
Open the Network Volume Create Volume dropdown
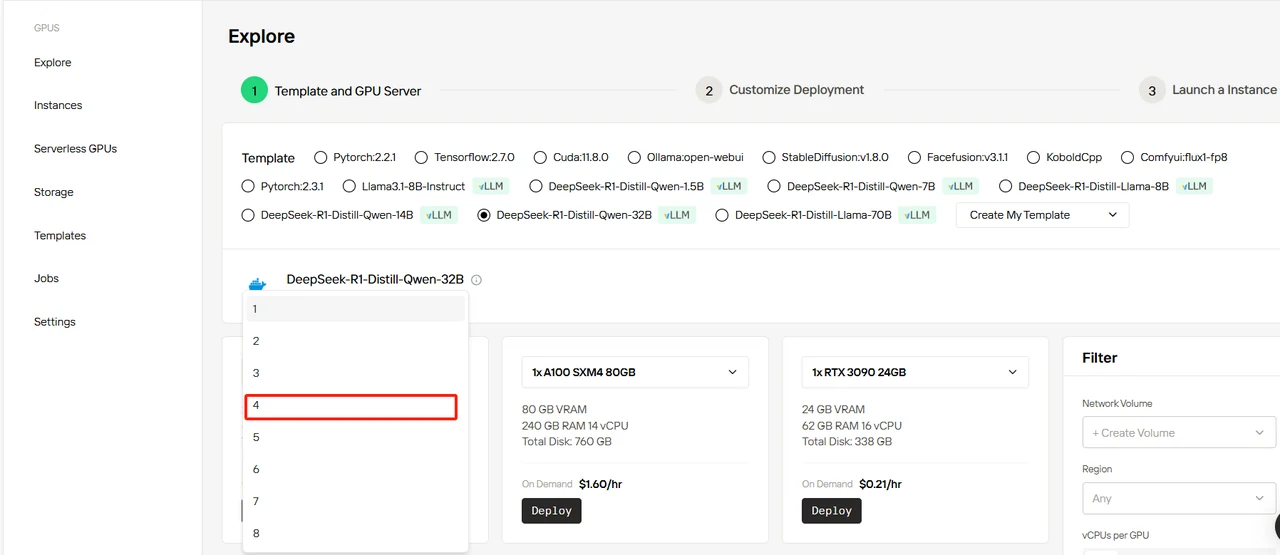pos(1179,433)
